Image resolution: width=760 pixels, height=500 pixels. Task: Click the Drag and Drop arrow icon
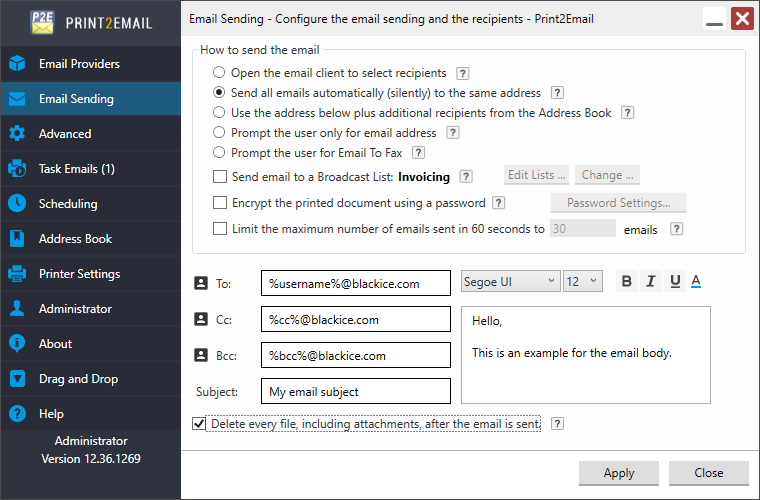(x=17, y=378)
